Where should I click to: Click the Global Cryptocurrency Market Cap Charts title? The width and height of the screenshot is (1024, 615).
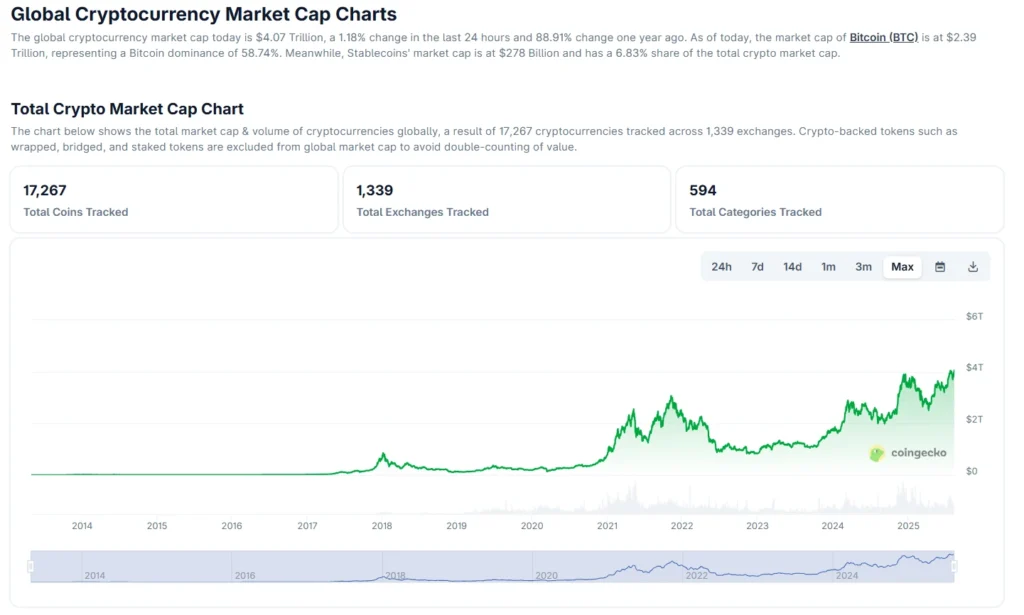click(203, 14)
